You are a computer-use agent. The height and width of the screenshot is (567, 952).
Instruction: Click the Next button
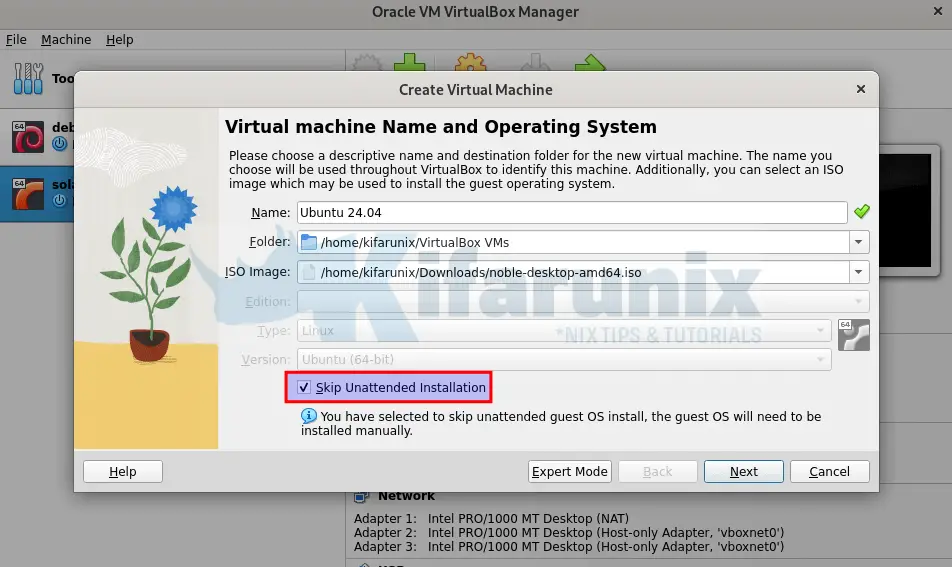tap(744, 472)
